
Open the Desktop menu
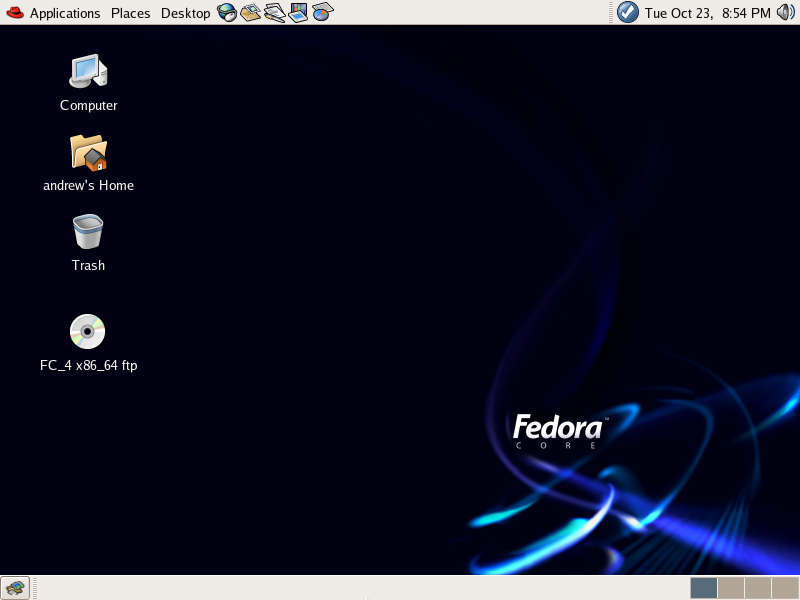point(185,13)
